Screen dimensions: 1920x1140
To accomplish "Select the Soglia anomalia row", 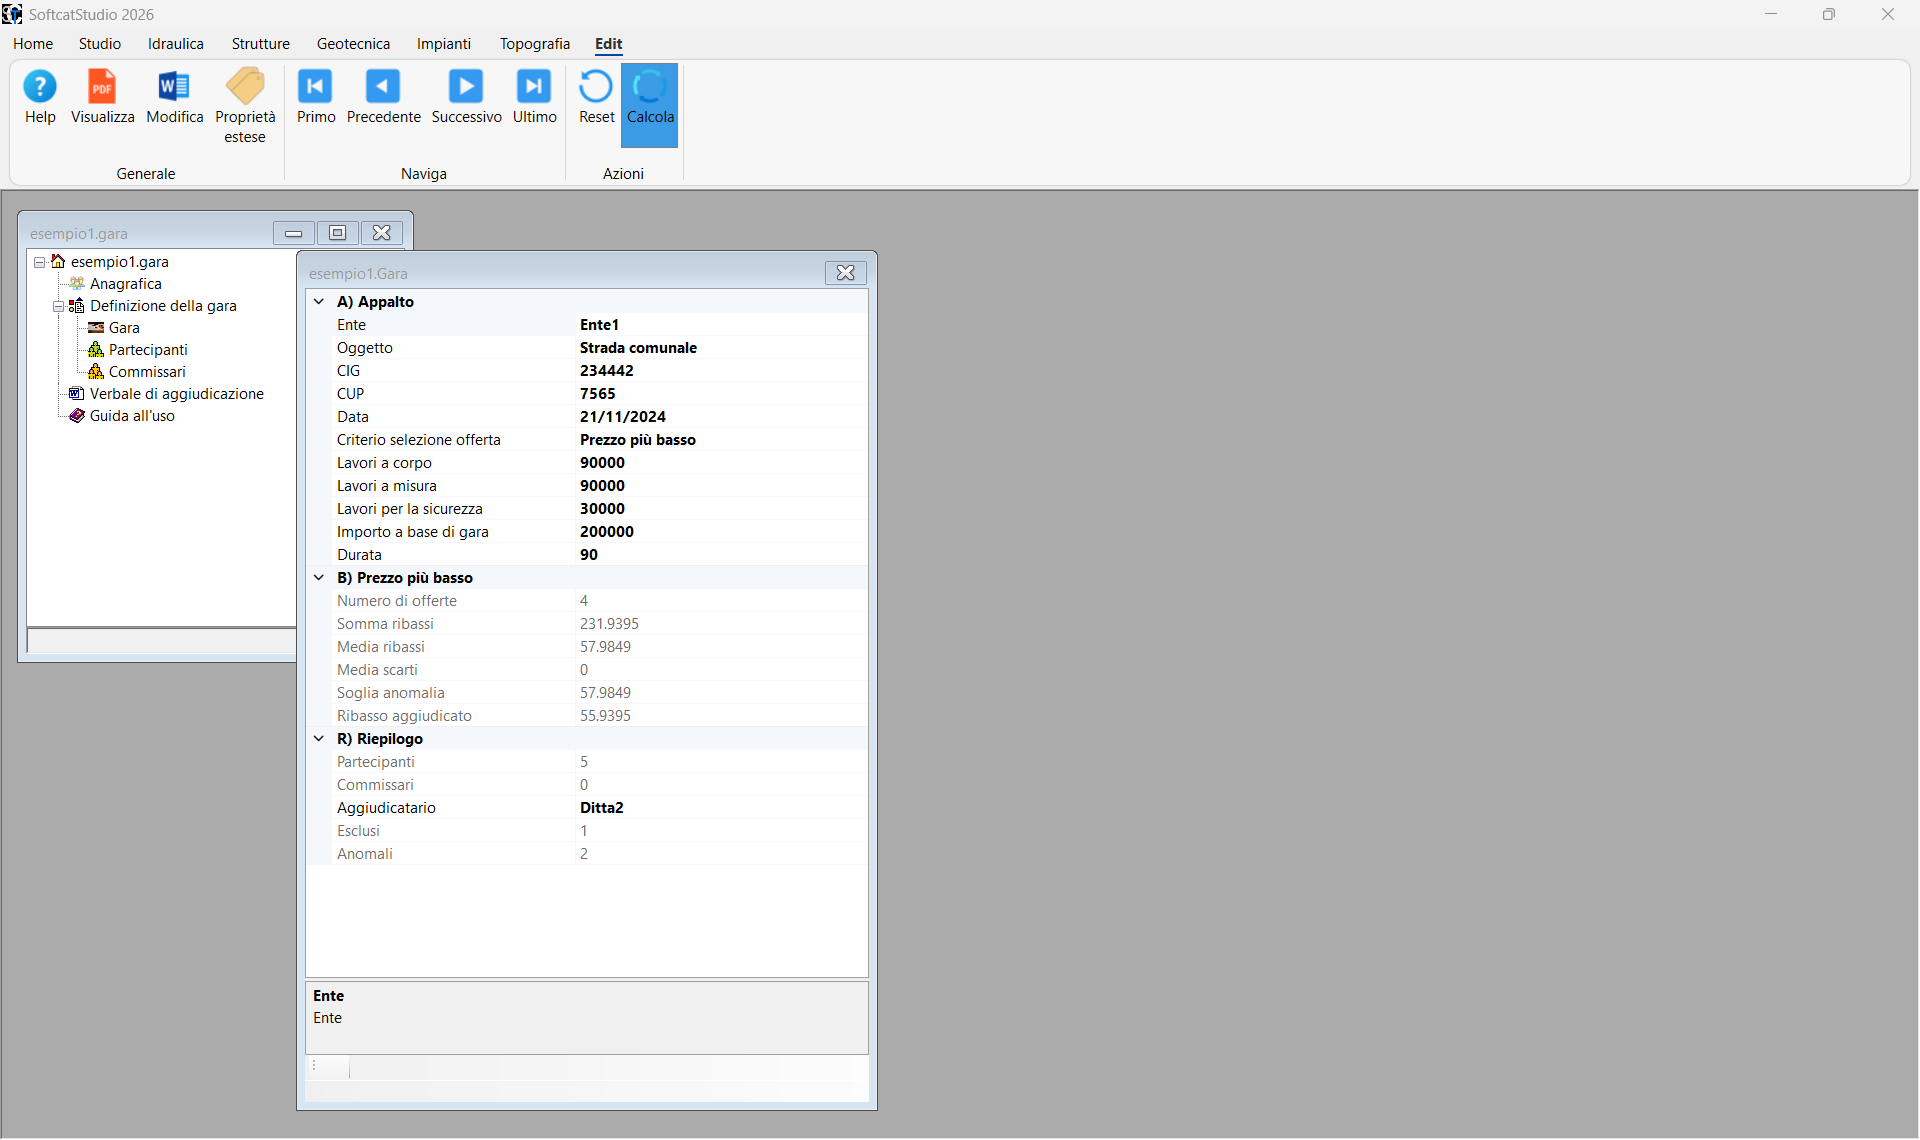I will coord(599,693).
